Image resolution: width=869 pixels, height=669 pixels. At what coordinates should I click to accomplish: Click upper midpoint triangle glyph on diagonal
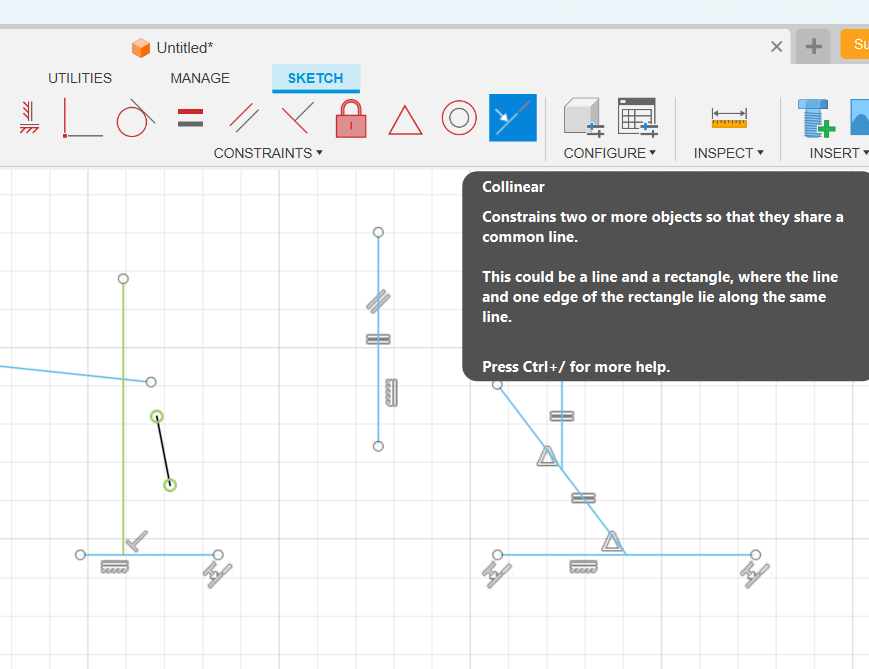(547, 456)
